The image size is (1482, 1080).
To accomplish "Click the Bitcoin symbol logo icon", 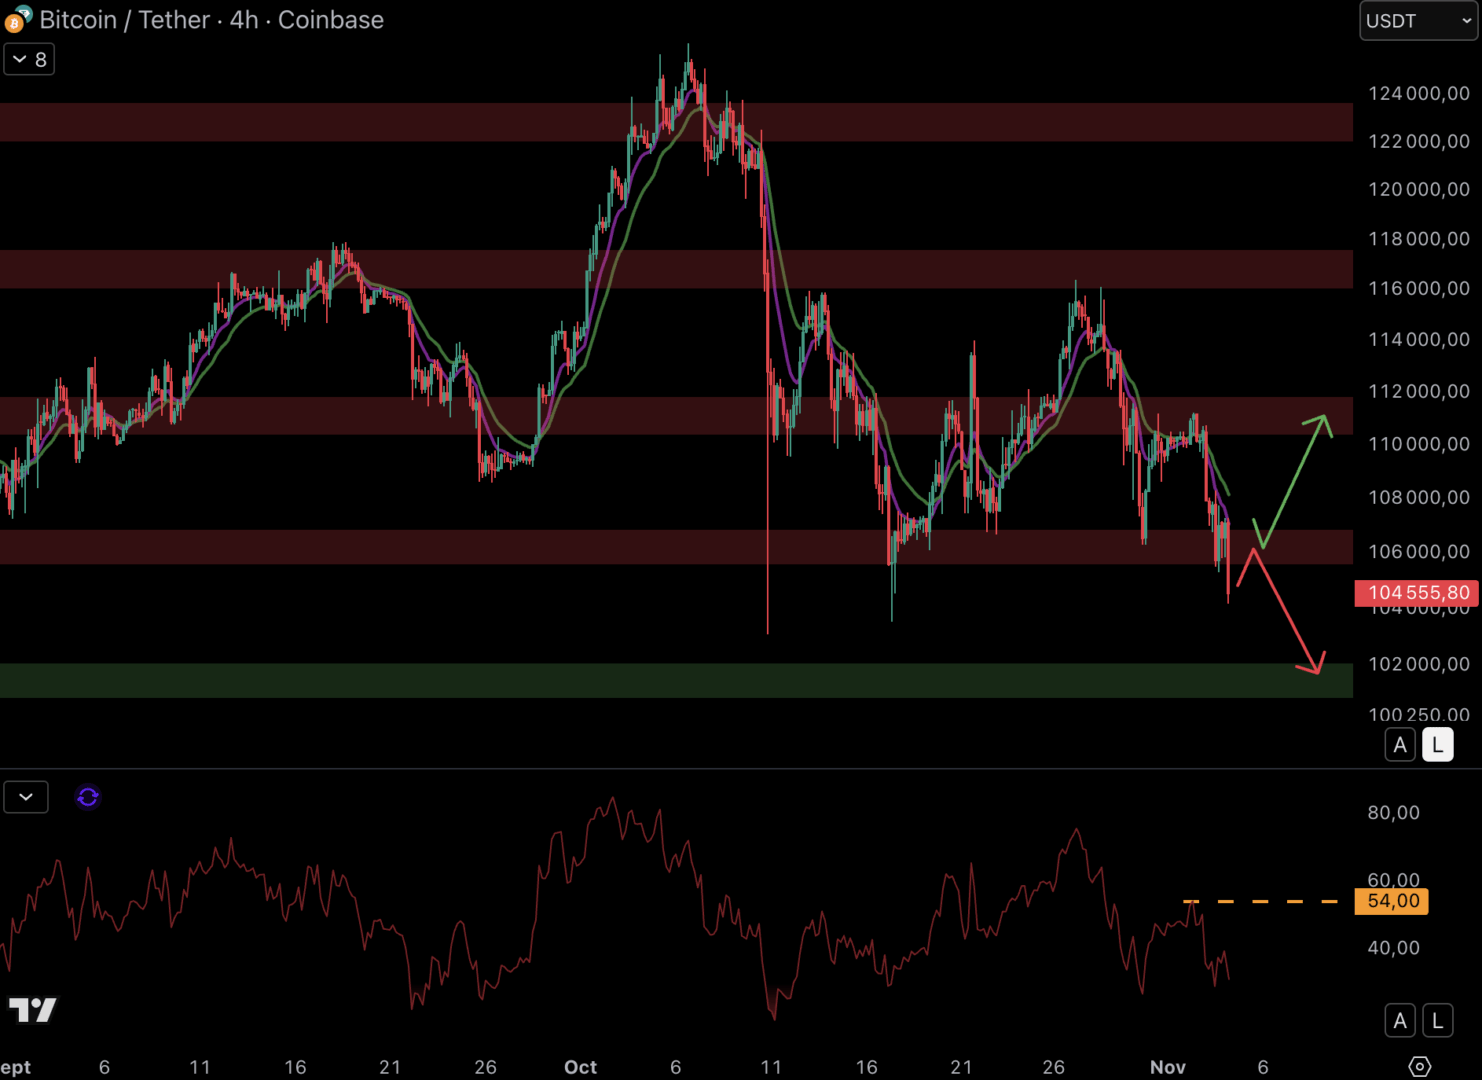I will [17, 20].
